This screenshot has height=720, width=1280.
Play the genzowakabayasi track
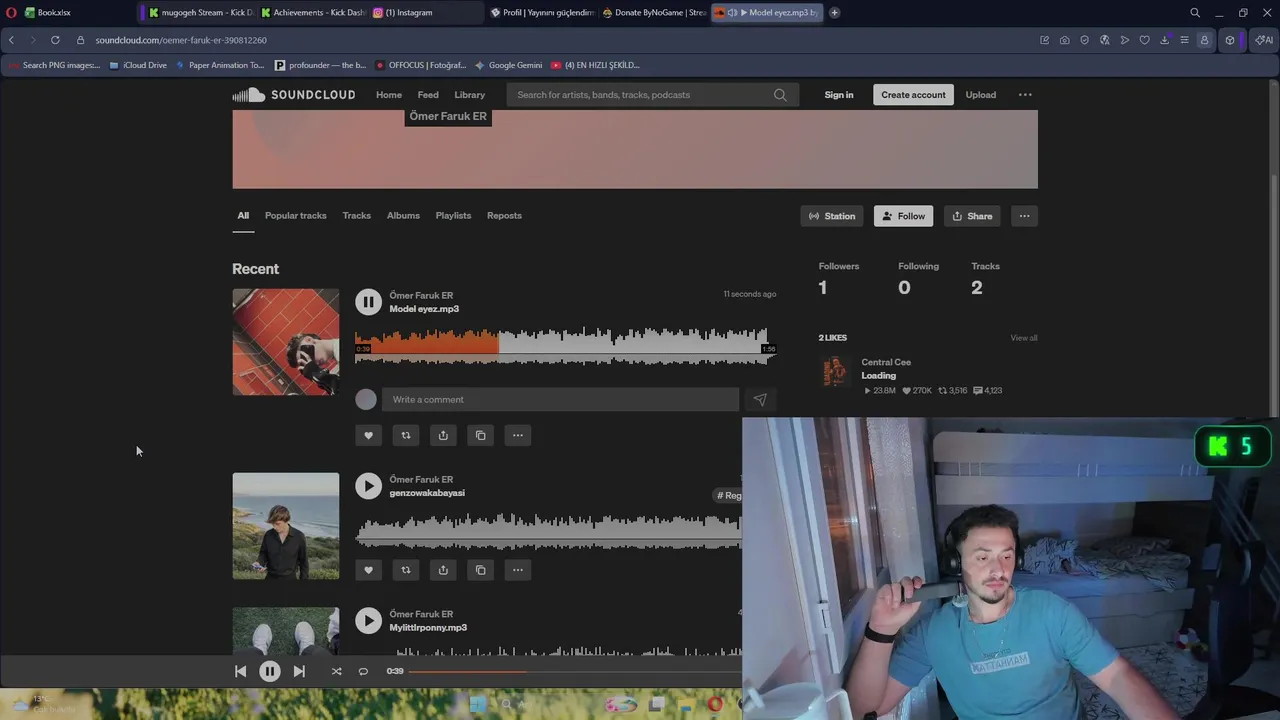pos(368,486)
